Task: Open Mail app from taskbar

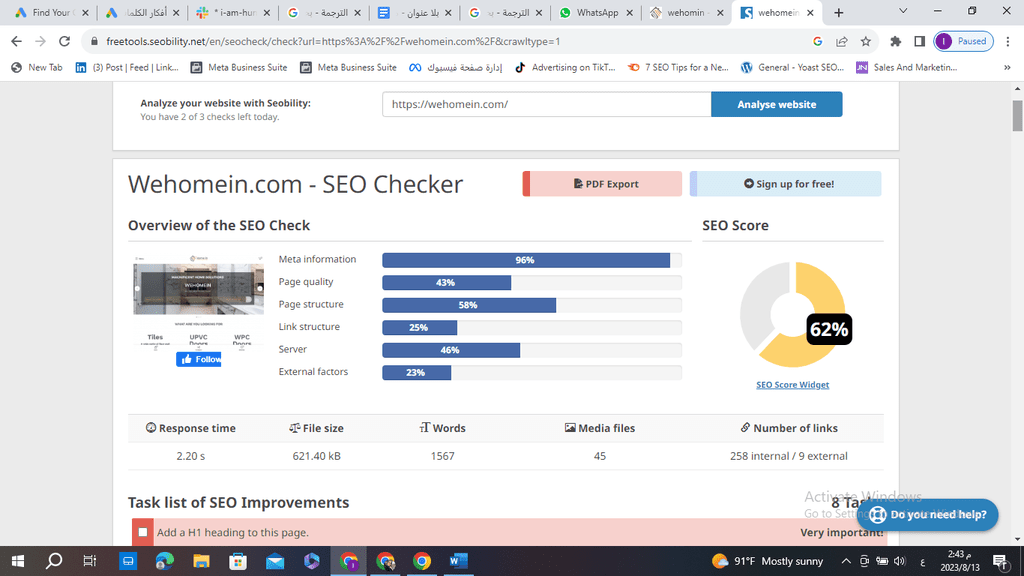Action: pos(275,561)
